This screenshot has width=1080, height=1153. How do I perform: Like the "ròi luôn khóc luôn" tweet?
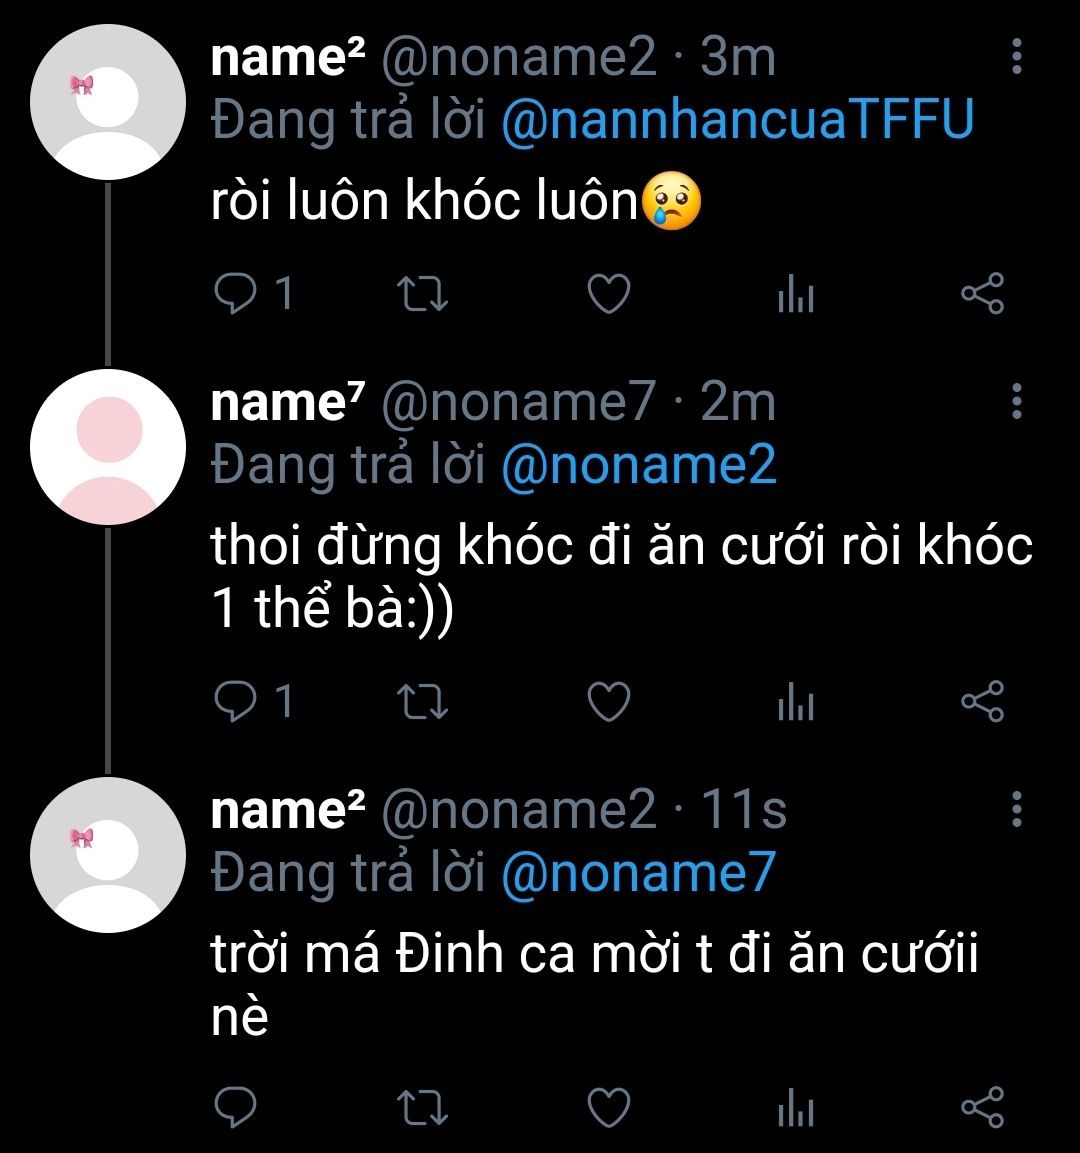[x=608, y=295]
